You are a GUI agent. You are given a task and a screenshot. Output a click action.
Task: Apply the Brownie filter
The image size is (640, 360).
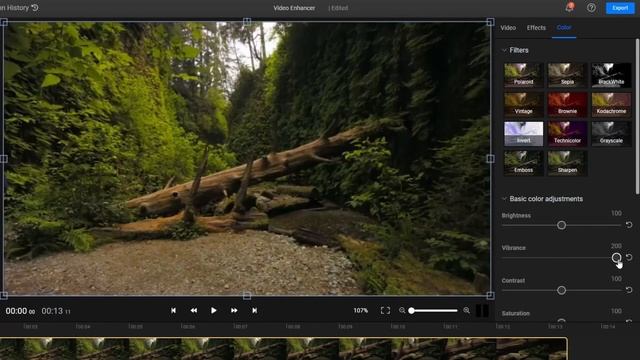[x=567, y=104]
